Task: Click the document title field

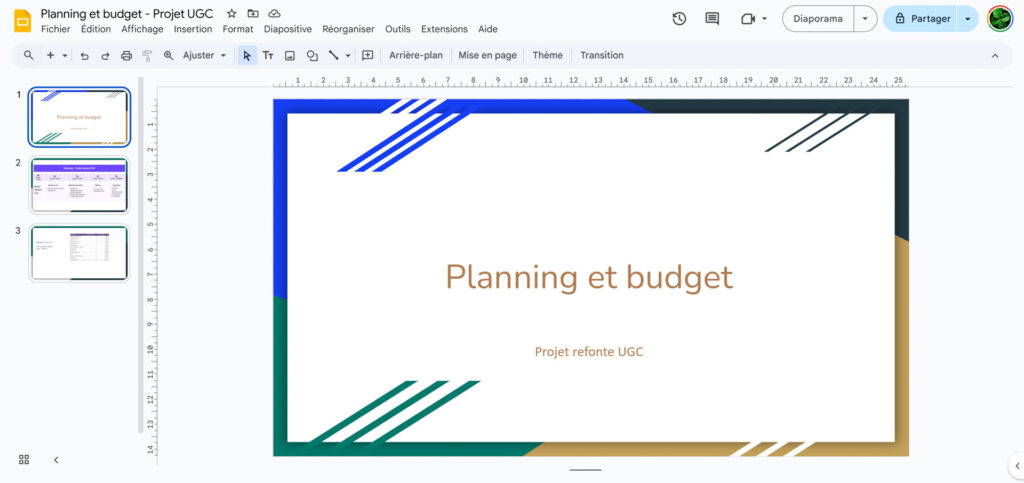Action: coord(127,14)
